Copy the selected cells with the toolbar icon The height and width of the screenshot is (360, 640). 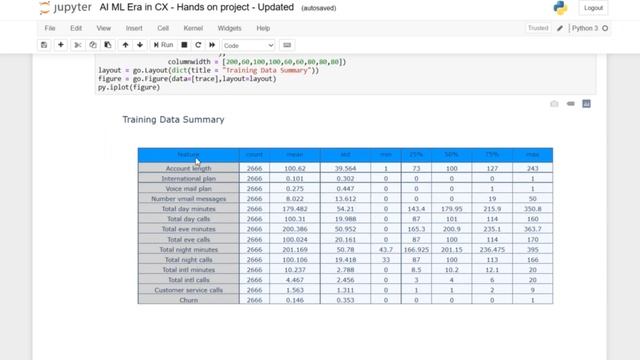93,45
